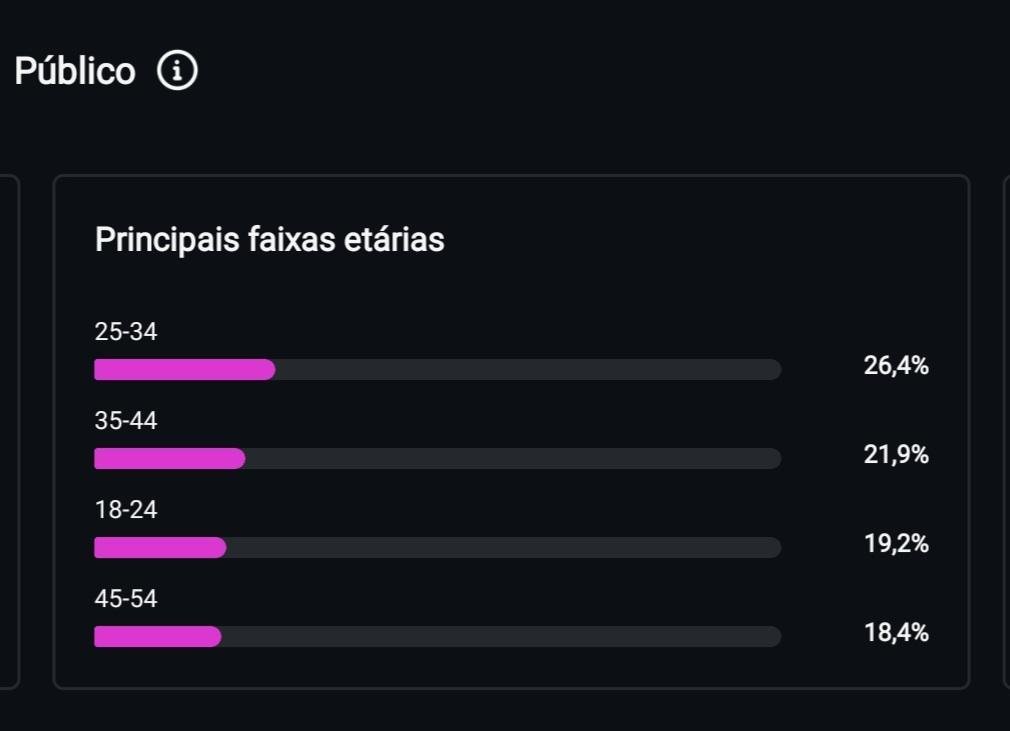Click the 21,9% percentage value
The image size is (1010, 731).
pyautogui.click(x=896, y=455)
